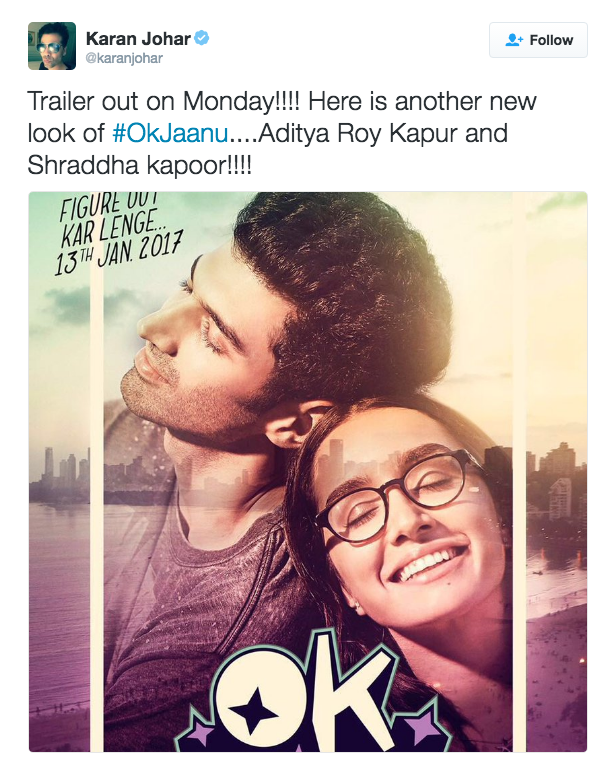The height and width of the screenshot is (761, 613).
Task: Open the #OkJaanu hashtag link
Action: click(170, 133)
